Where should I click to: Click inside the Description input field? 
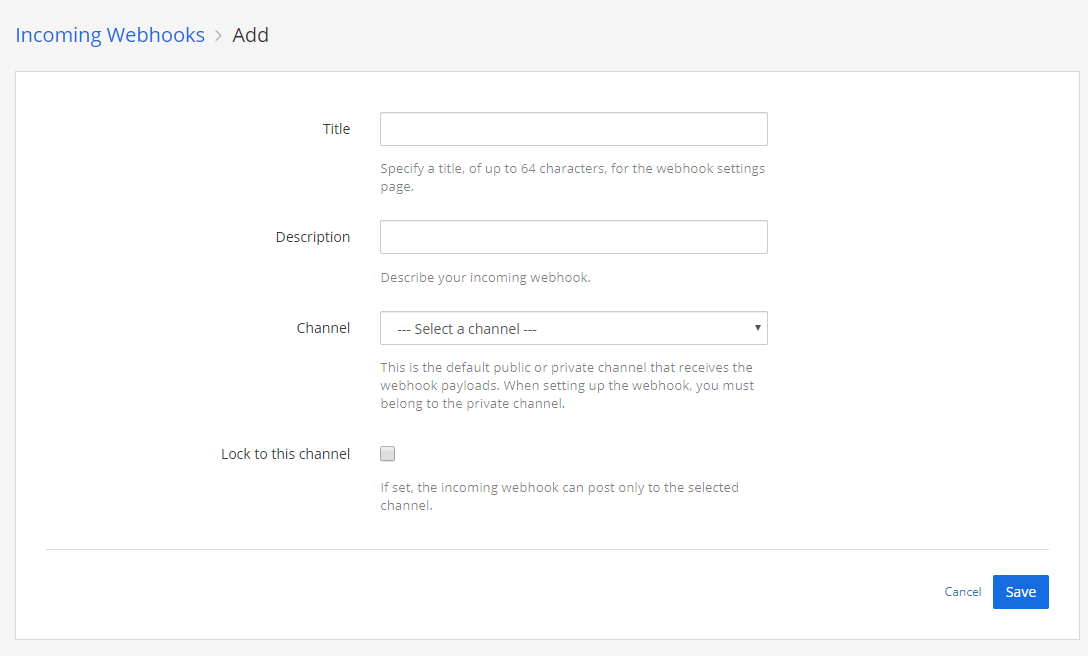pyautogui.click(x=573, y=237)
